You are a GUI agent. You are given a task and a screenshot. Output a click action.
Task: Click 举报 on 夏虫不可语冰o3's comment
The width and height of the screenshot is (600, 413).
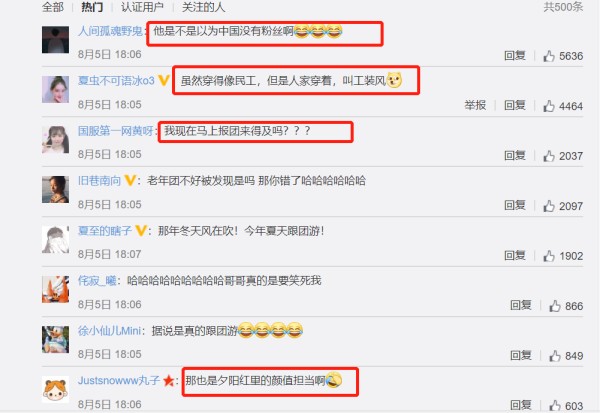[475, 105]
